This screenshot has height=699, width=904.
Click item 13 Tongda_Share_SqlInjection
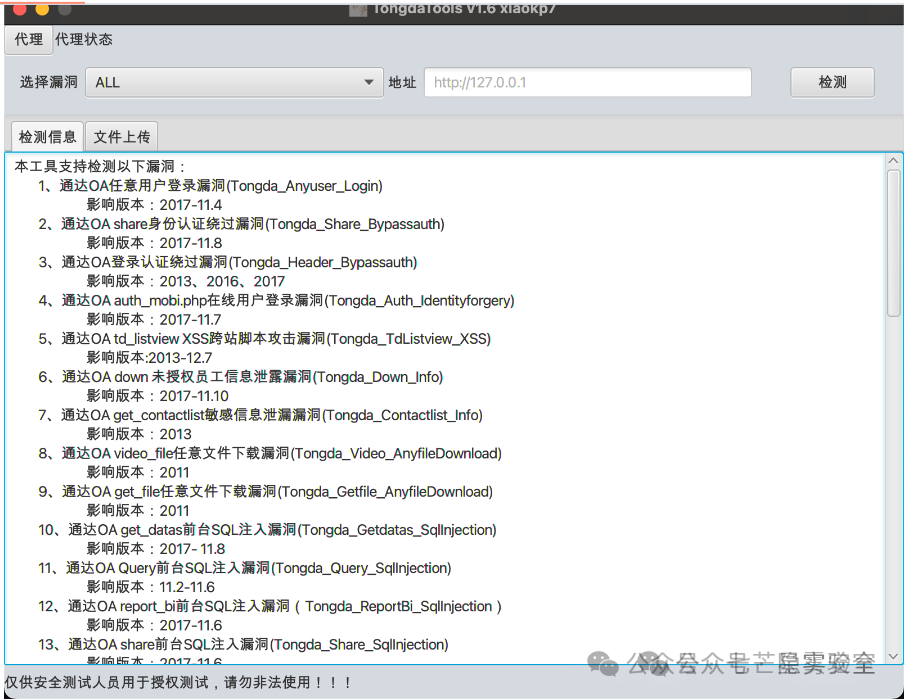243,644
